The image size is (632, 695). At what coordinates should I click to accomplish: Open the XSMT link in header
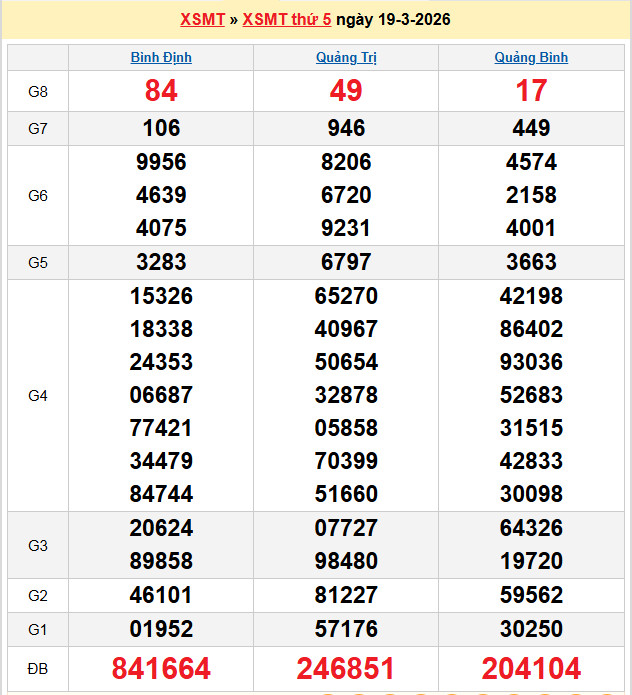pyautogui.click(x=202, y=20)
